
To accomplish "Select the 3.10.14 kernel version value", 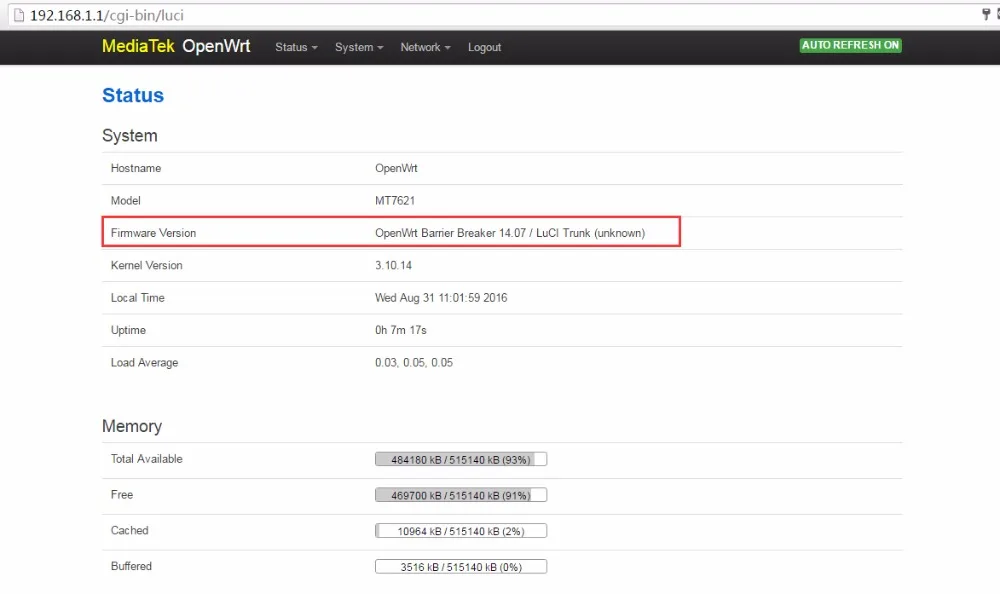I will click(x=393, y=265).
